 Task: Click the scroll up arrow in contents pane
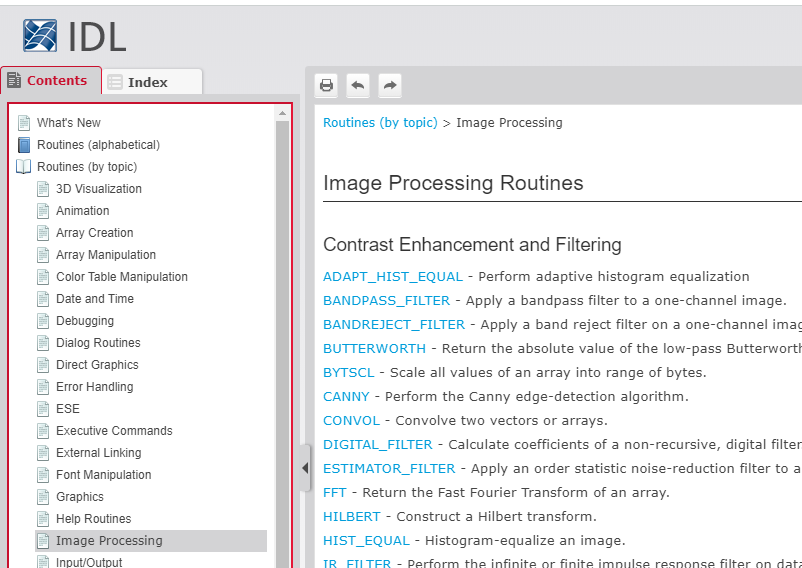[282, 113]
